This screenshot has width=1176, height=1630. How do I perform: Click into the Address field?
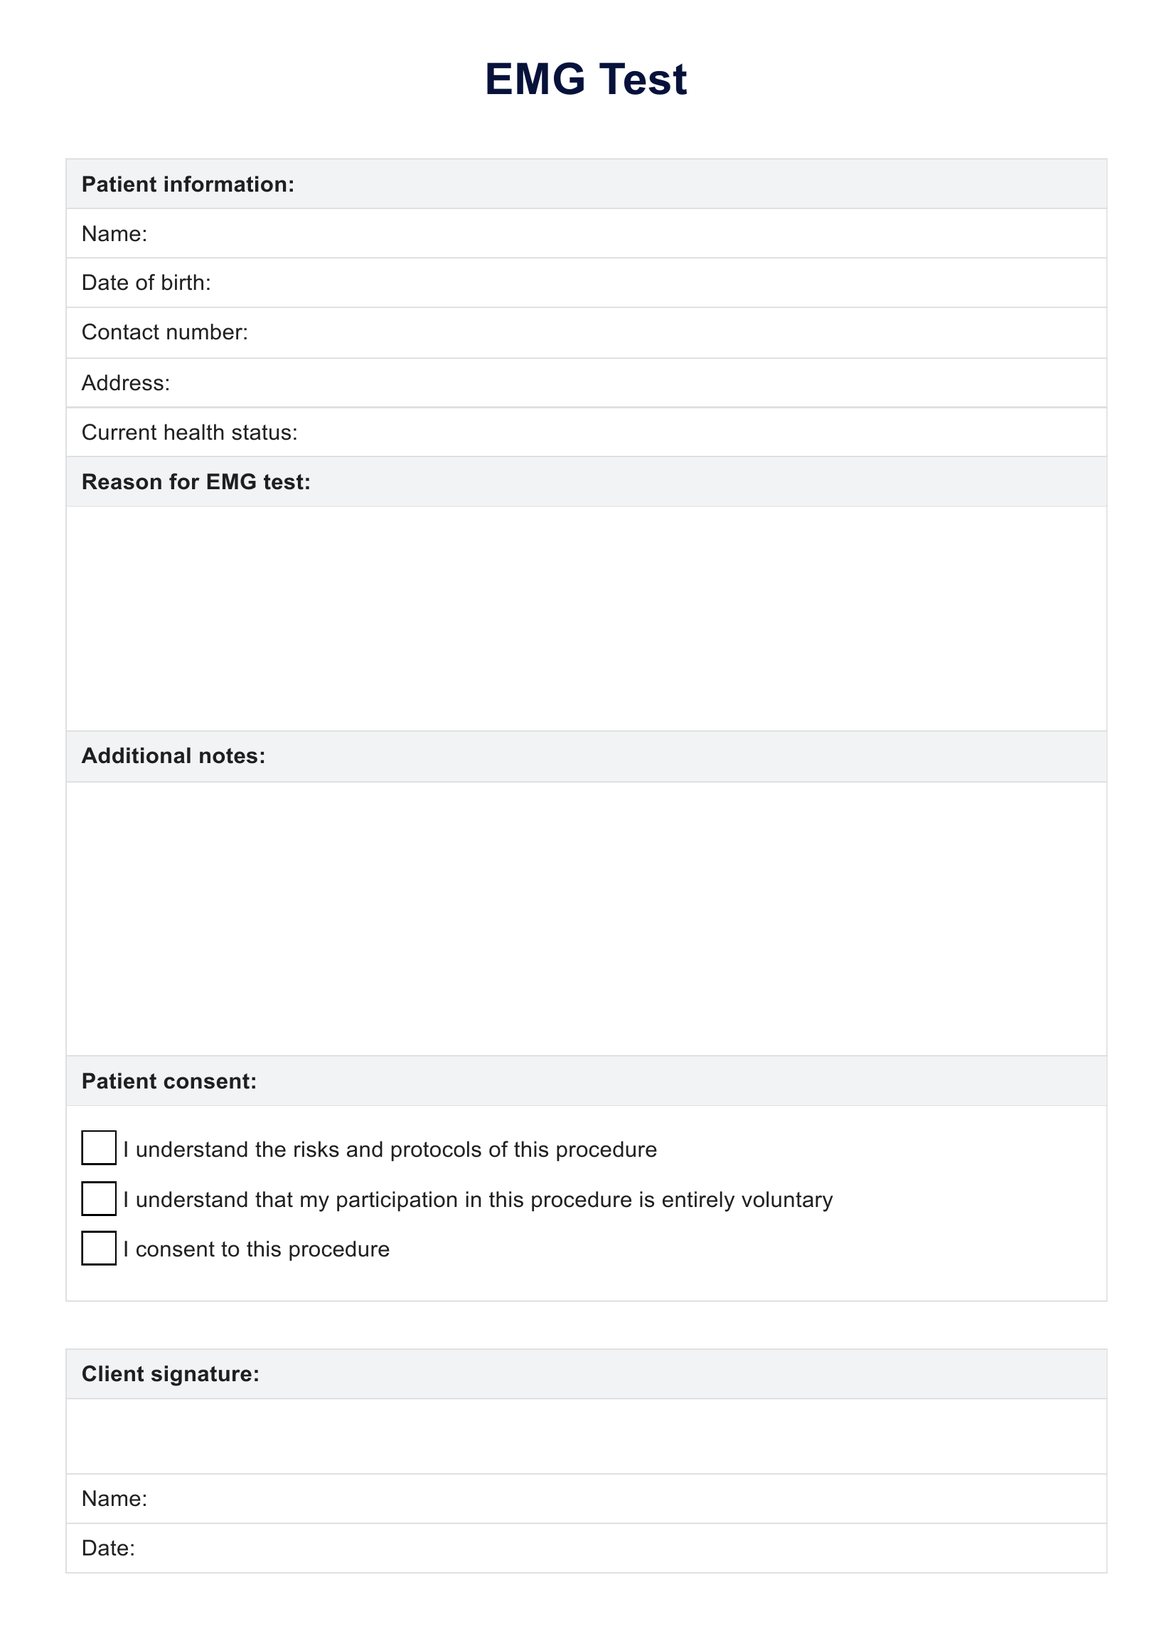[630, 383]
